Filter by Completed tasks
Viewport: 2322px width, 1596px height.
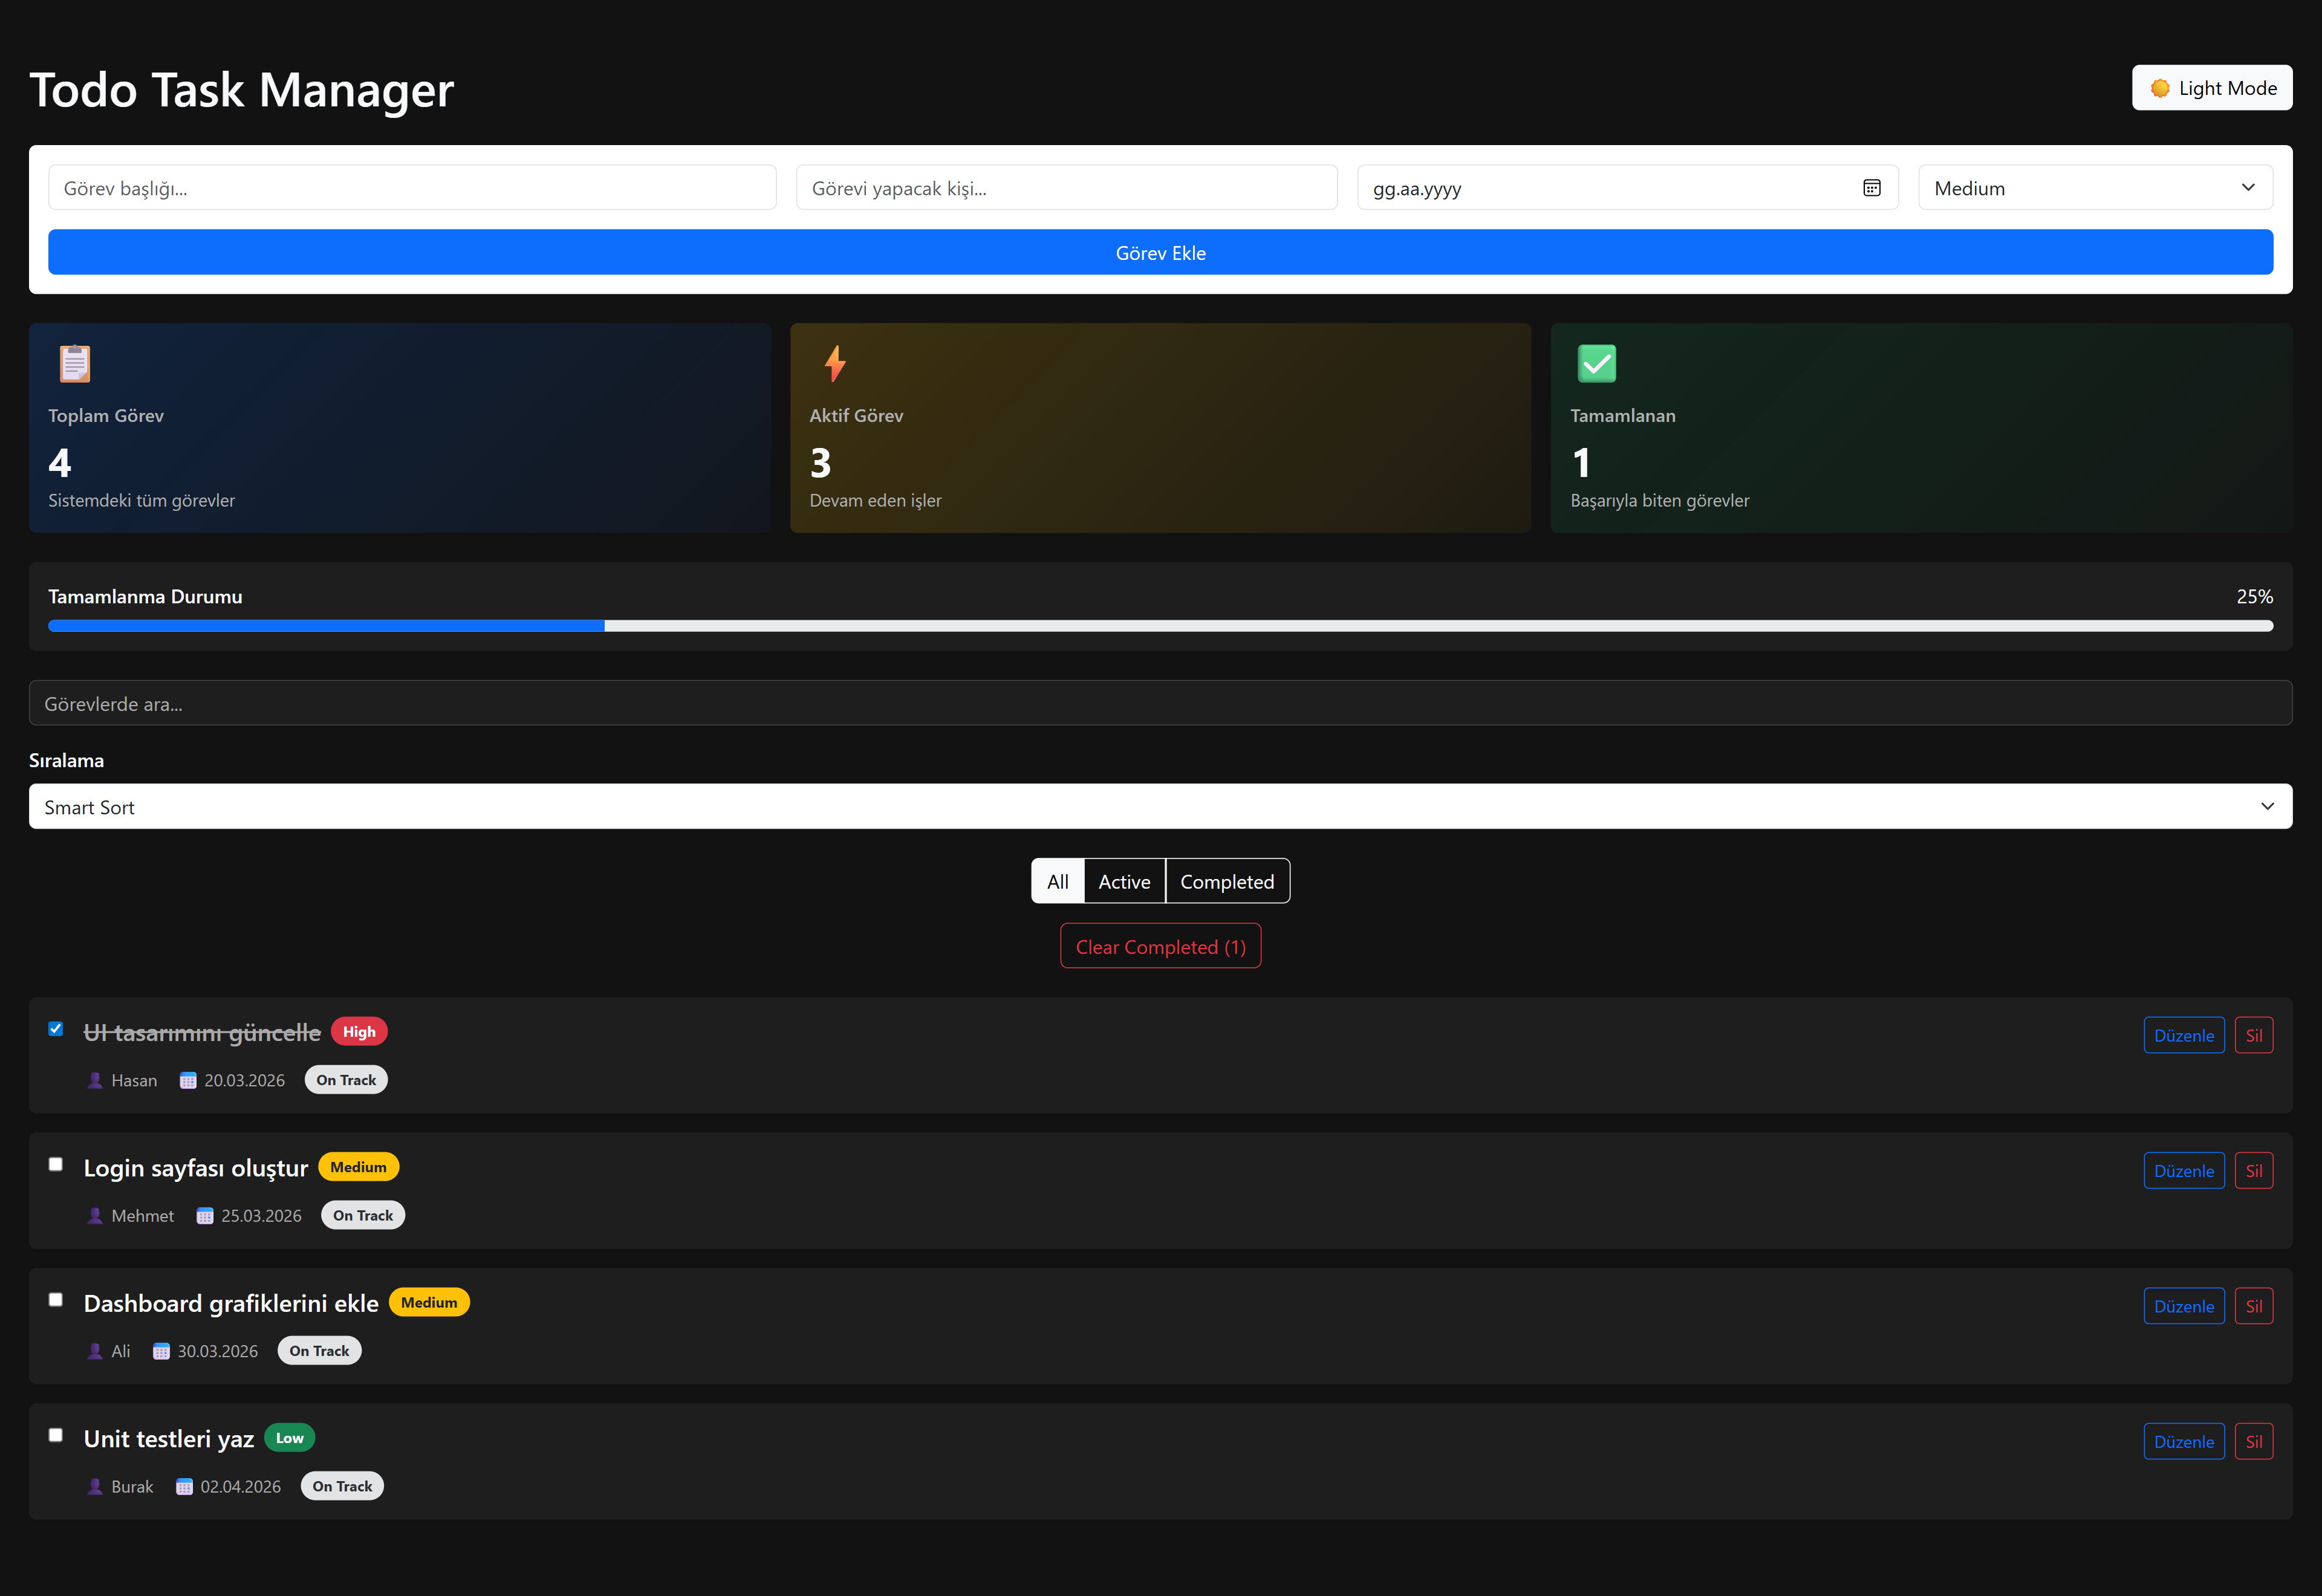(1227, 881)
